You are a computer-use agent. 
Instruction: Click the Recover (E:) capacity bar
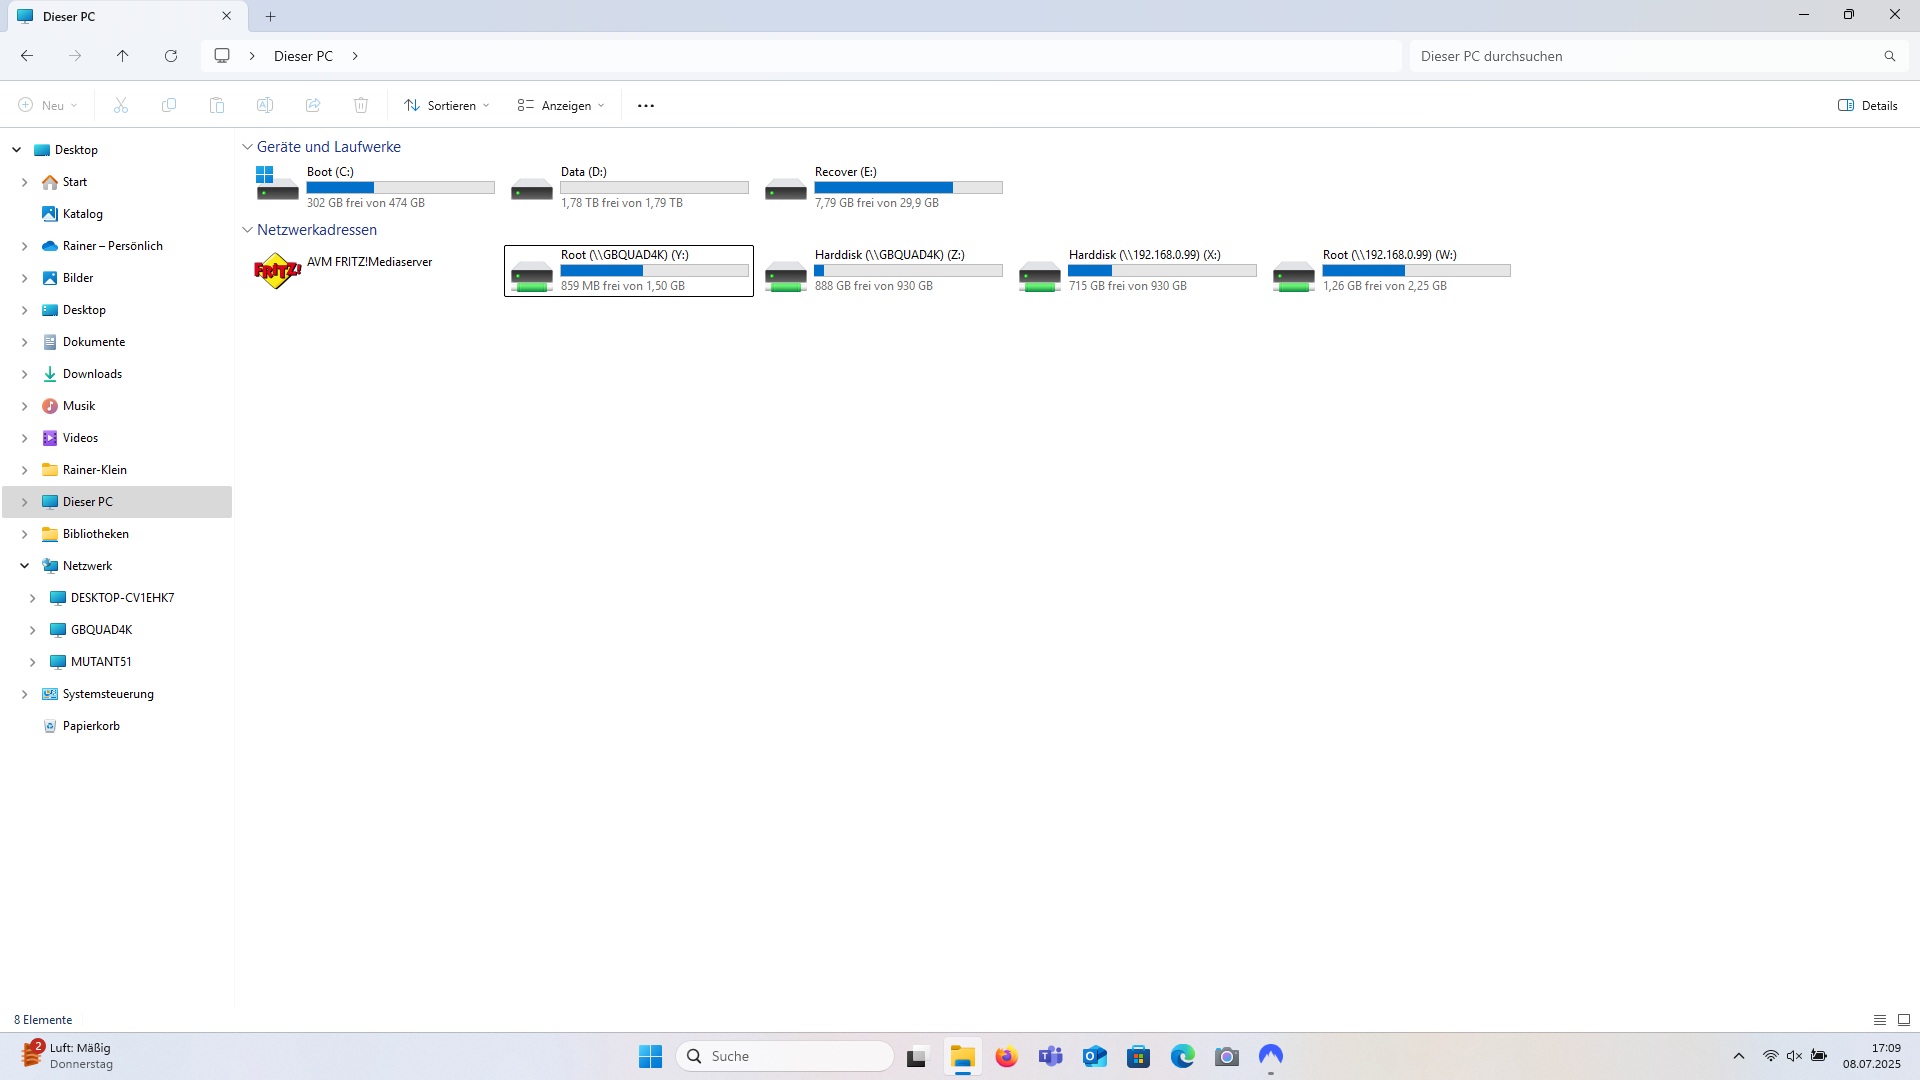(x=908, y=188)
